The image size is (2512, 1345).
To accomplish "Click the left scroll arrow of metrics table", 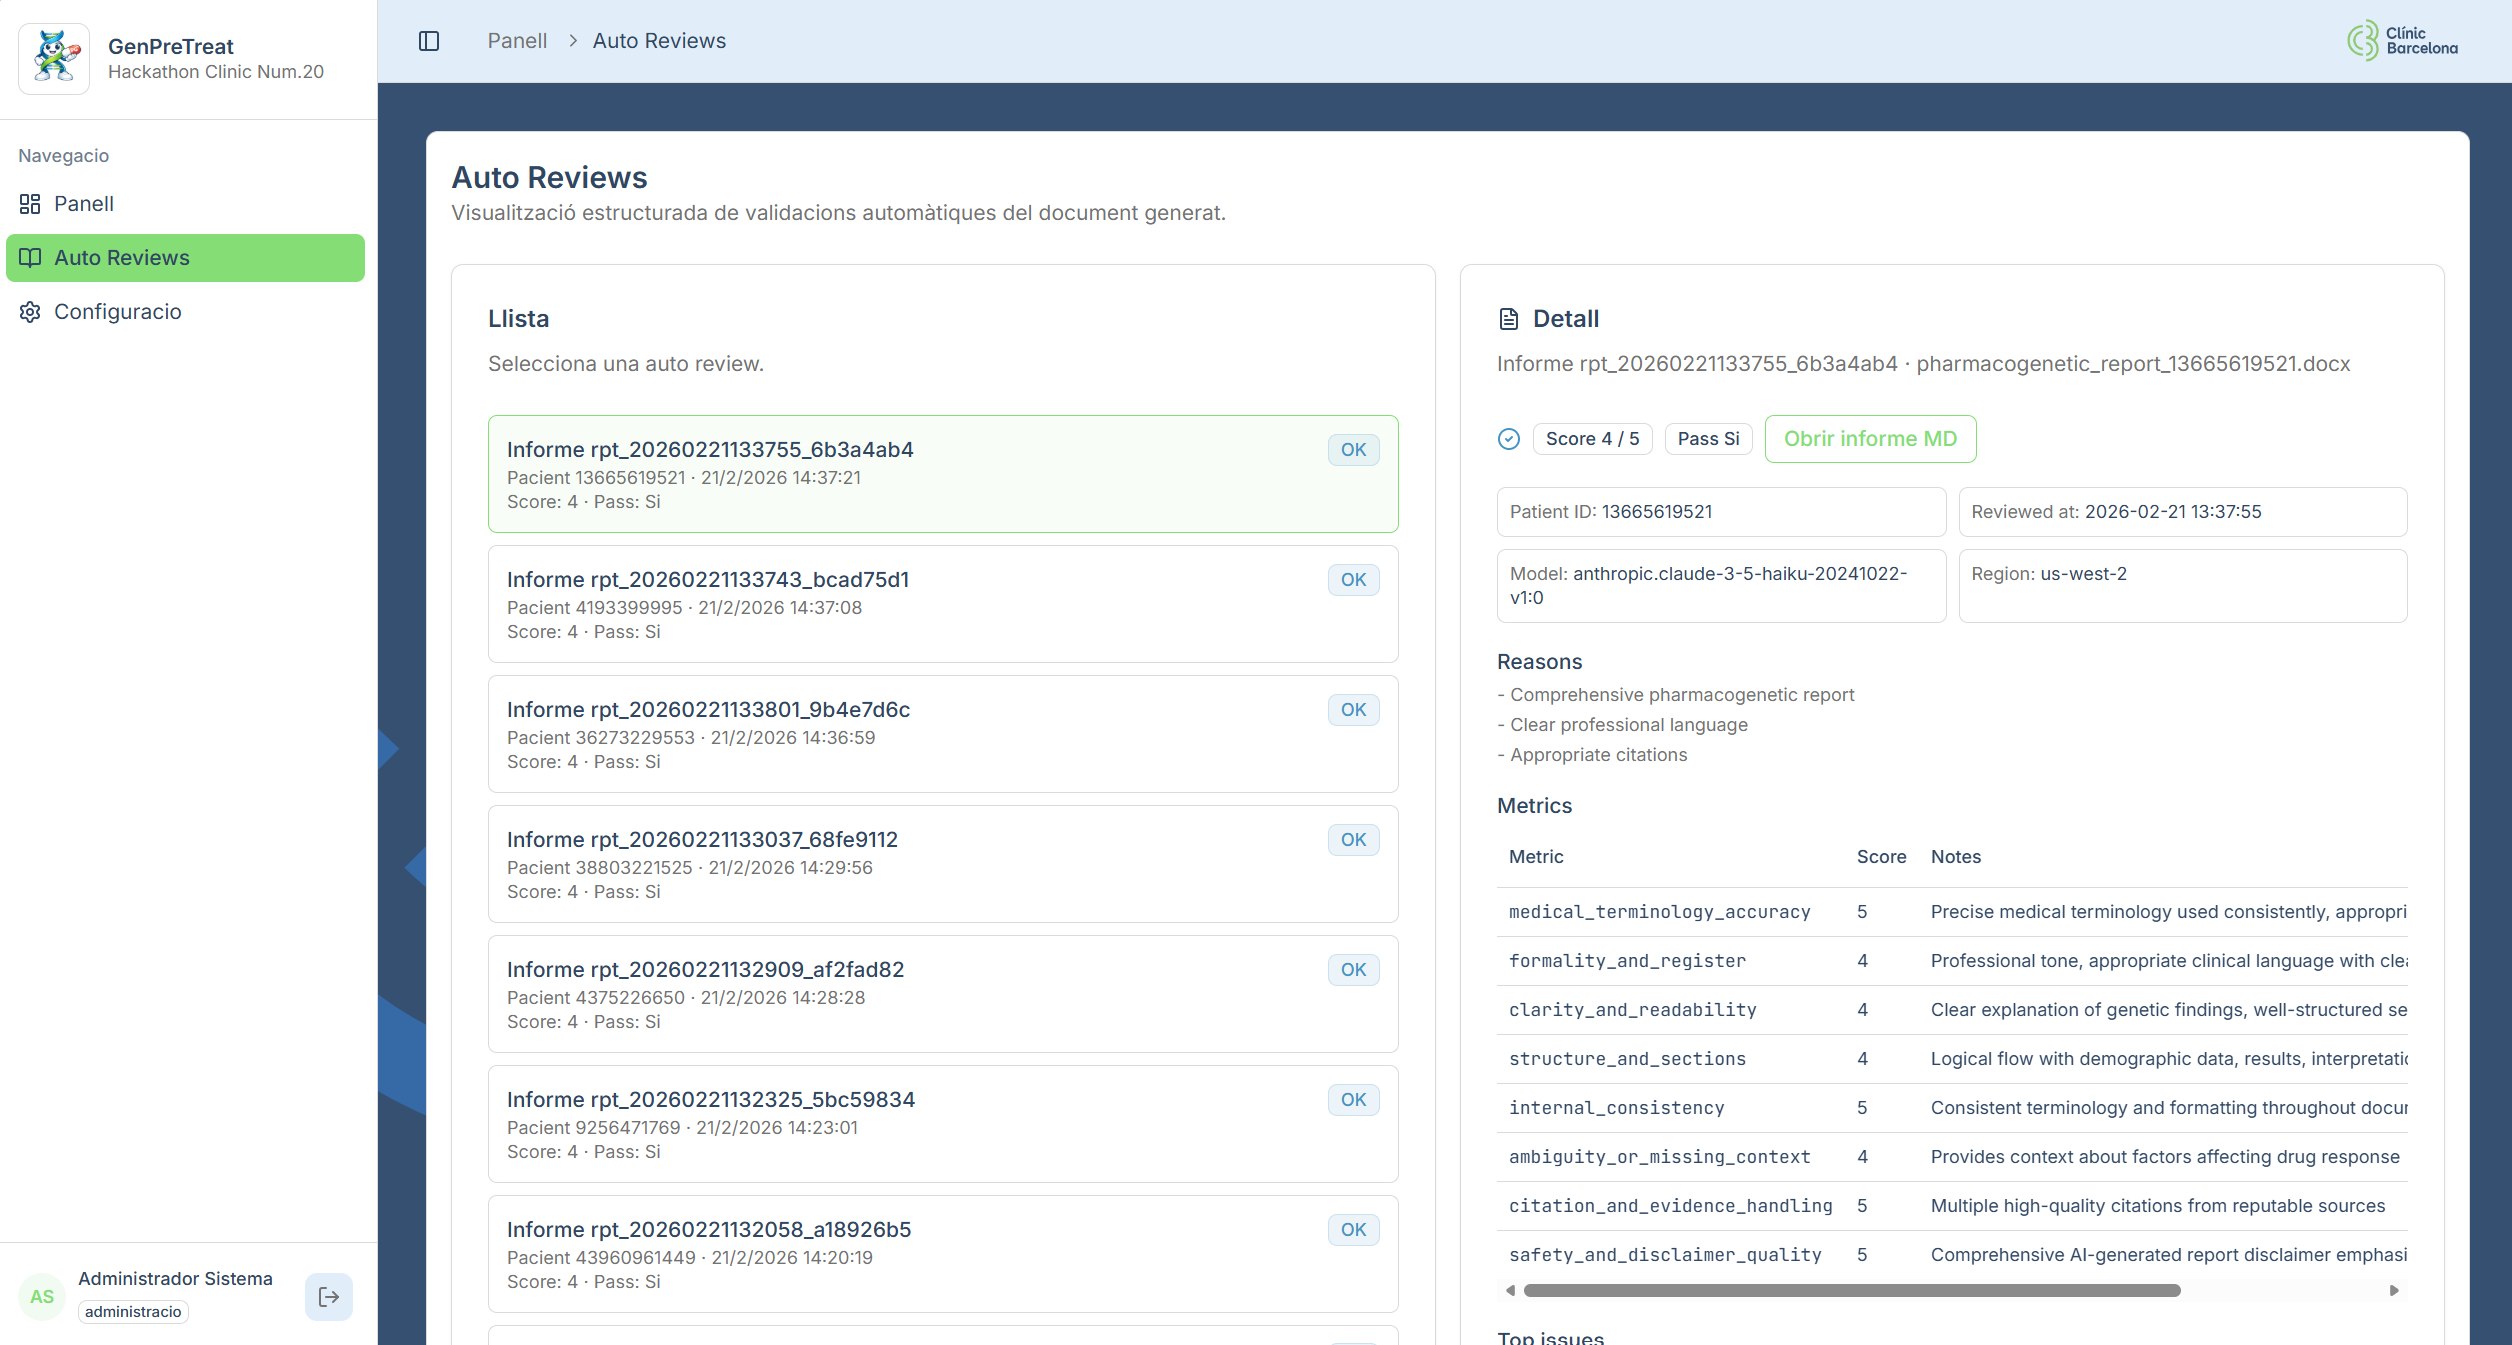I will [x=1510, y=1291].
